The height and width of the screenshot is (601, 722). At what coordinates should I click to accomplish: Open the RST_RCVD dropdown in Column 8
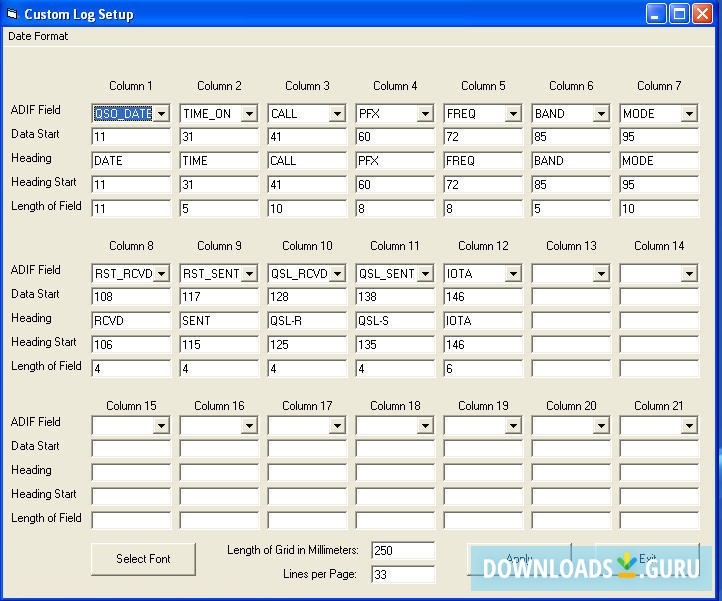162,274
